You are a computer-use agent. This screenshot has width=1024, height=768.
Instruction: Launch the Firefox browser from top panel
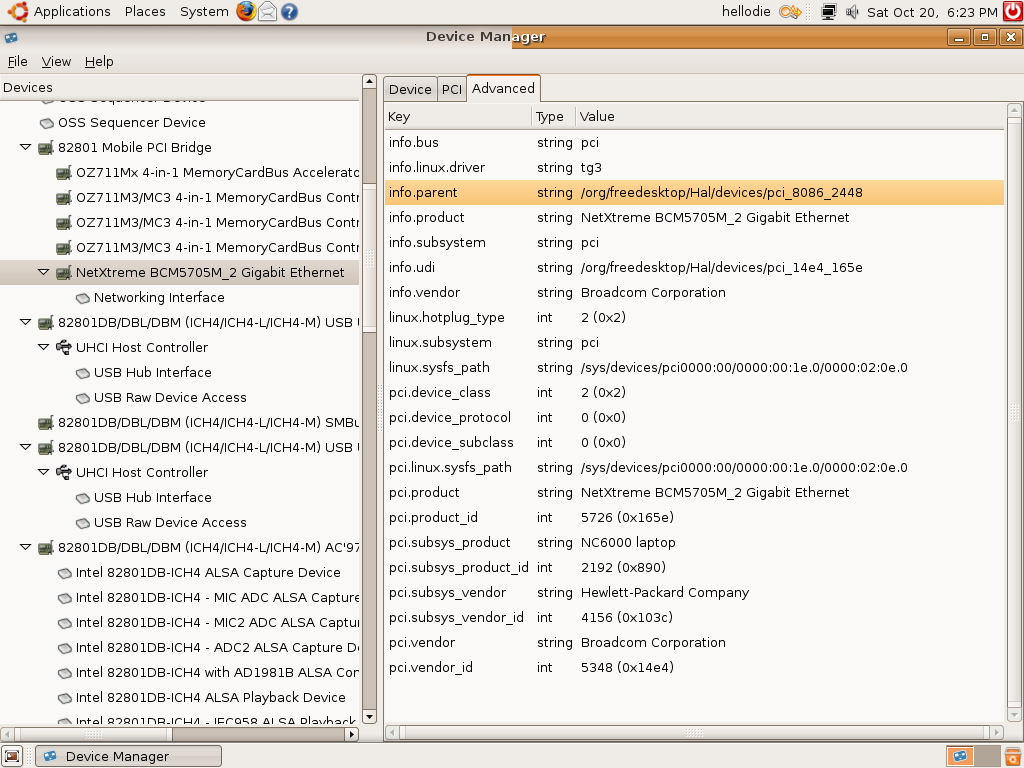coord(246,12)
